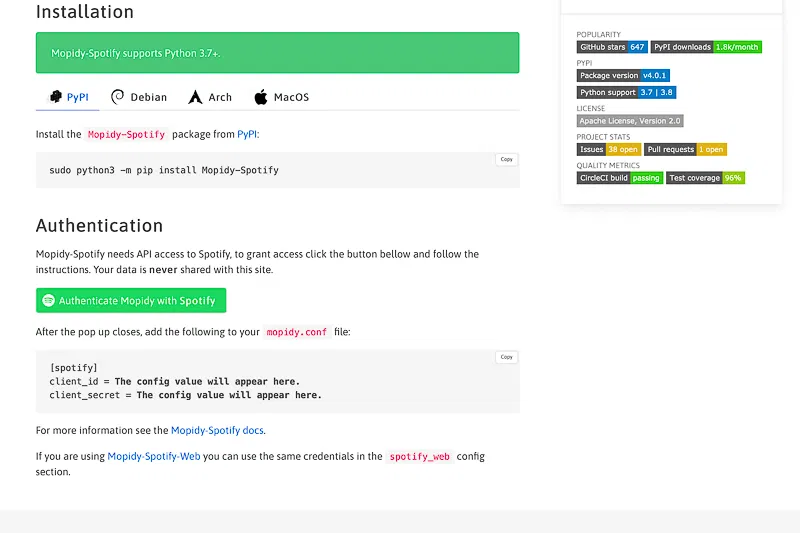The image size is (800, 533).
Task: Click the CircleCI build passing badge
Action: point(620,178)
